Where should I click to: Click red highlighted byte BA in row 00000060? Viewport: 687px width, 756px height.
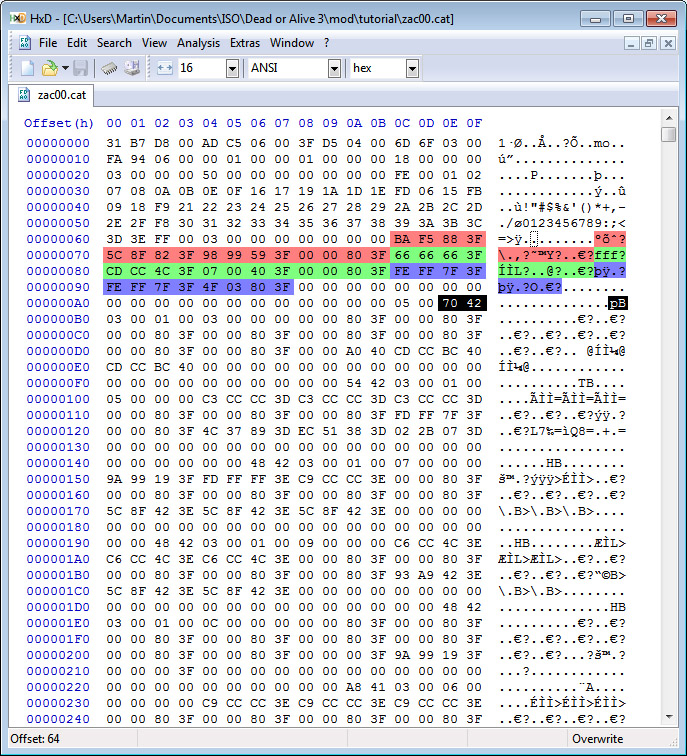point(402,239)
